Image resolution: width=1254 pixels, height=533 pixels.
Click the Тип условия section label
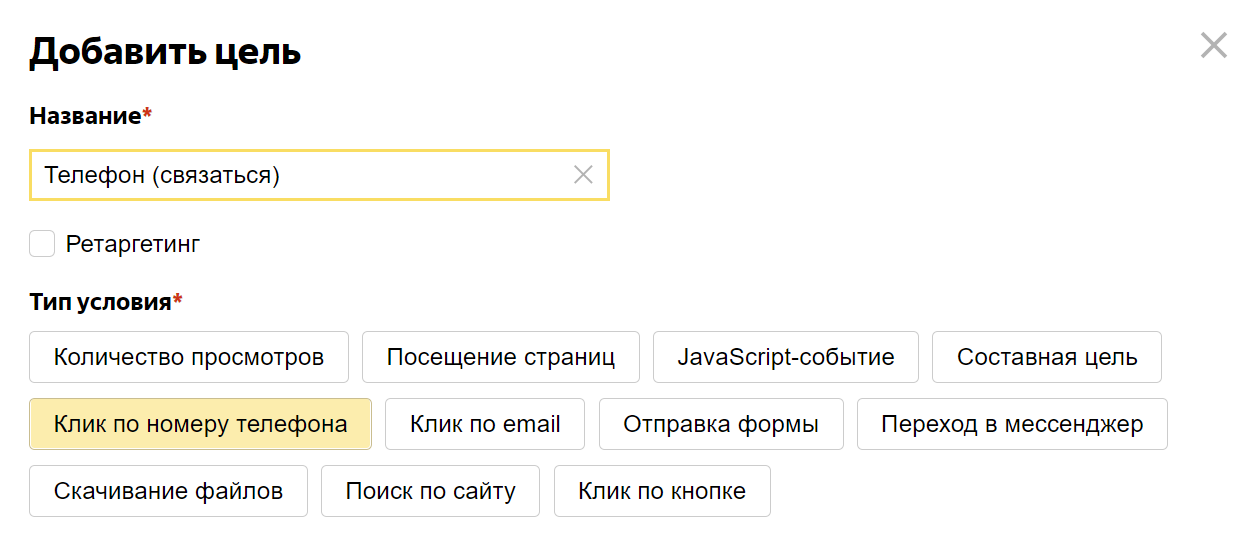click(x=100, y=302)
